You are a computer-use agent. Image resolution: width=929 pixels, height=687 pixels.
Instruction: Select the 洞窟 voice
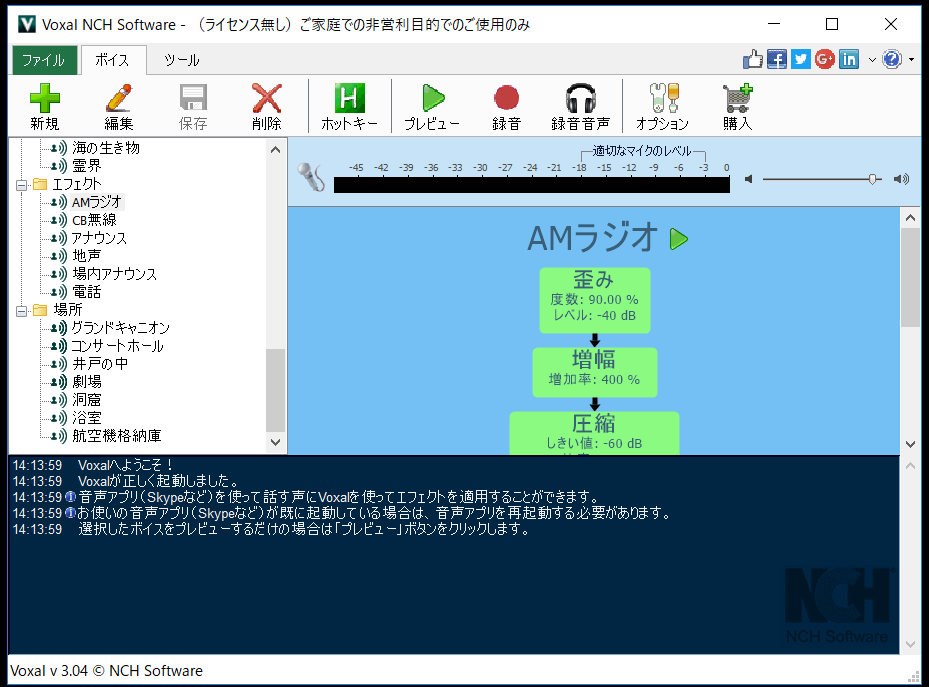[x=87, y=399]
